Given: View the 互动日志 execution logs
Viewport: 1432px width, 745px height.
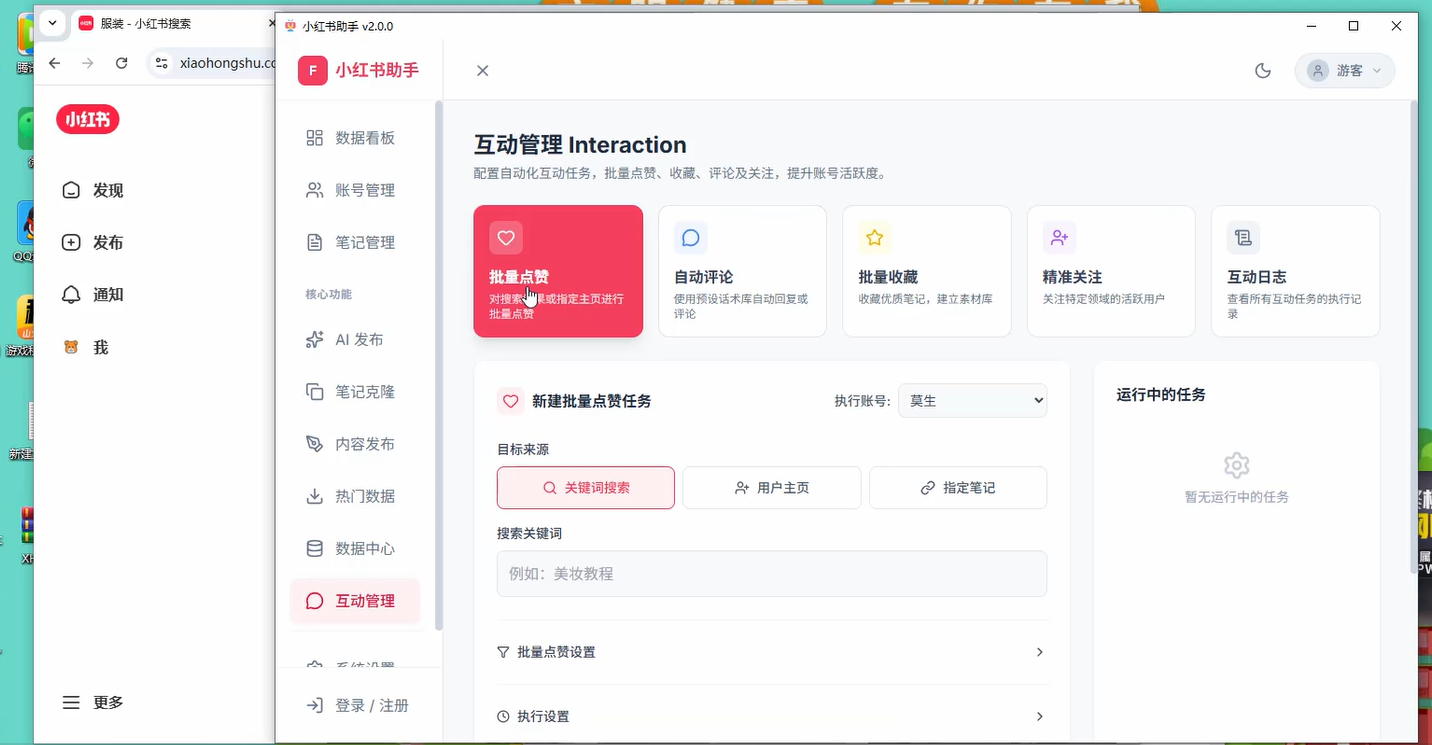Looking at the screenshot, I should [x=1294, y=270].
